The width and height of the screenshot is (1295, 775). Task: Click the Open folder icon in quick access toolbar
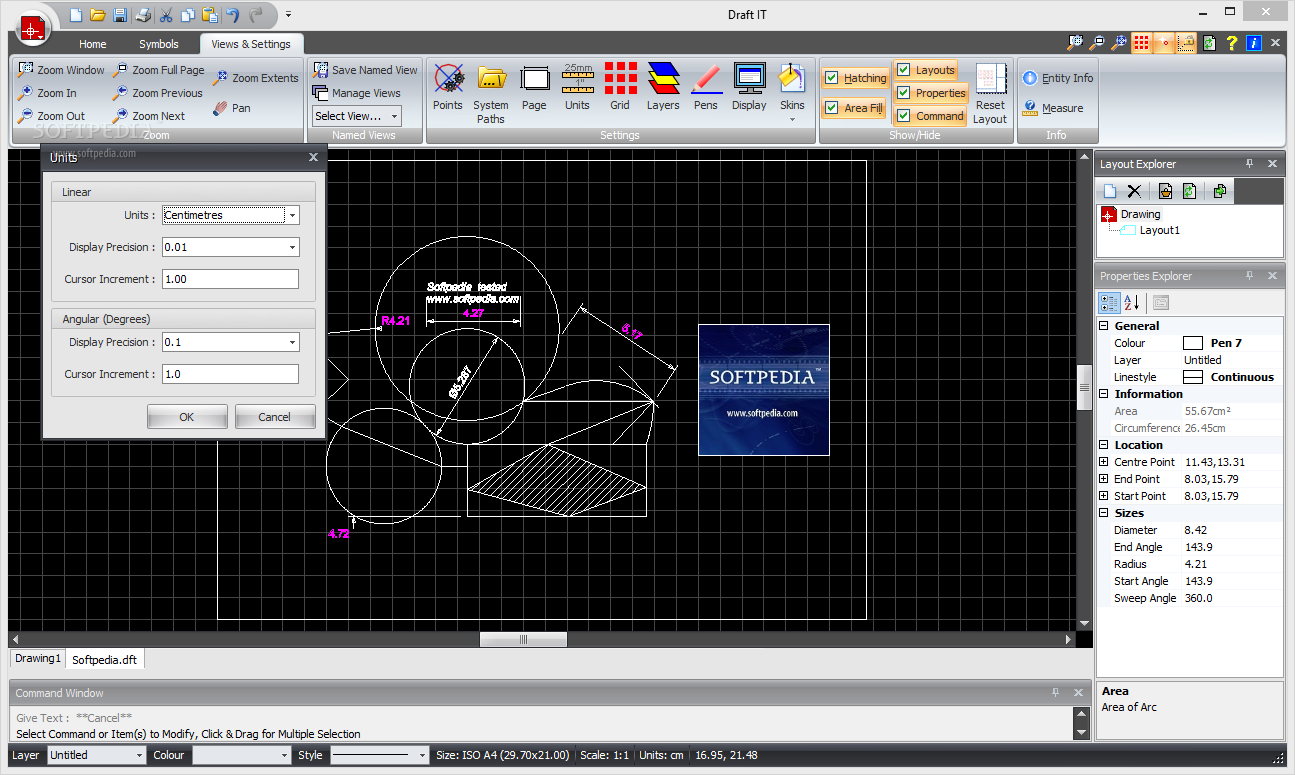pos(98,15)
